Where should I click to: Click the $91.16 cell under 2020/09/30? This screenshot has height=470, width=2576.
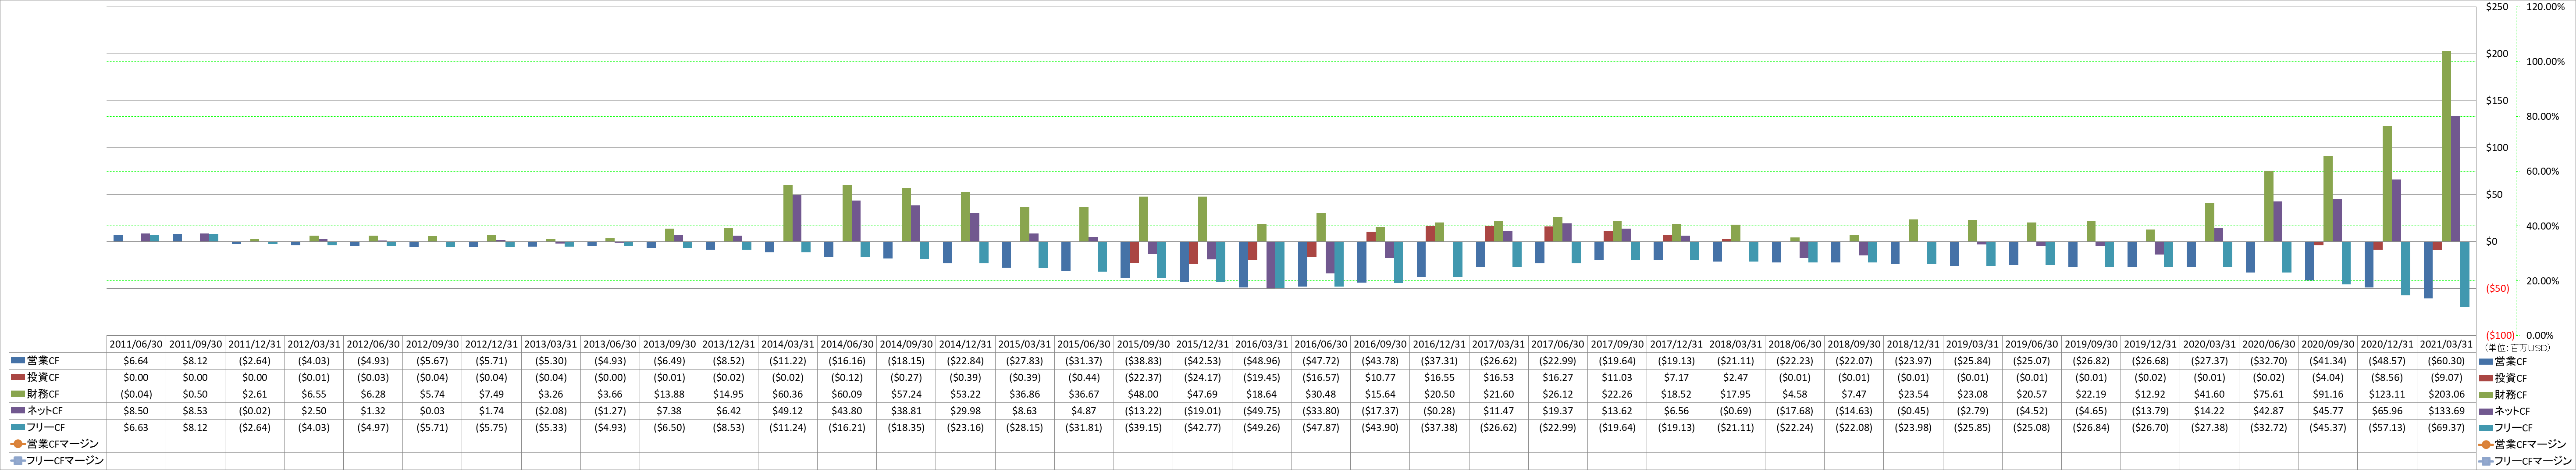click(x=2328, y=394)
